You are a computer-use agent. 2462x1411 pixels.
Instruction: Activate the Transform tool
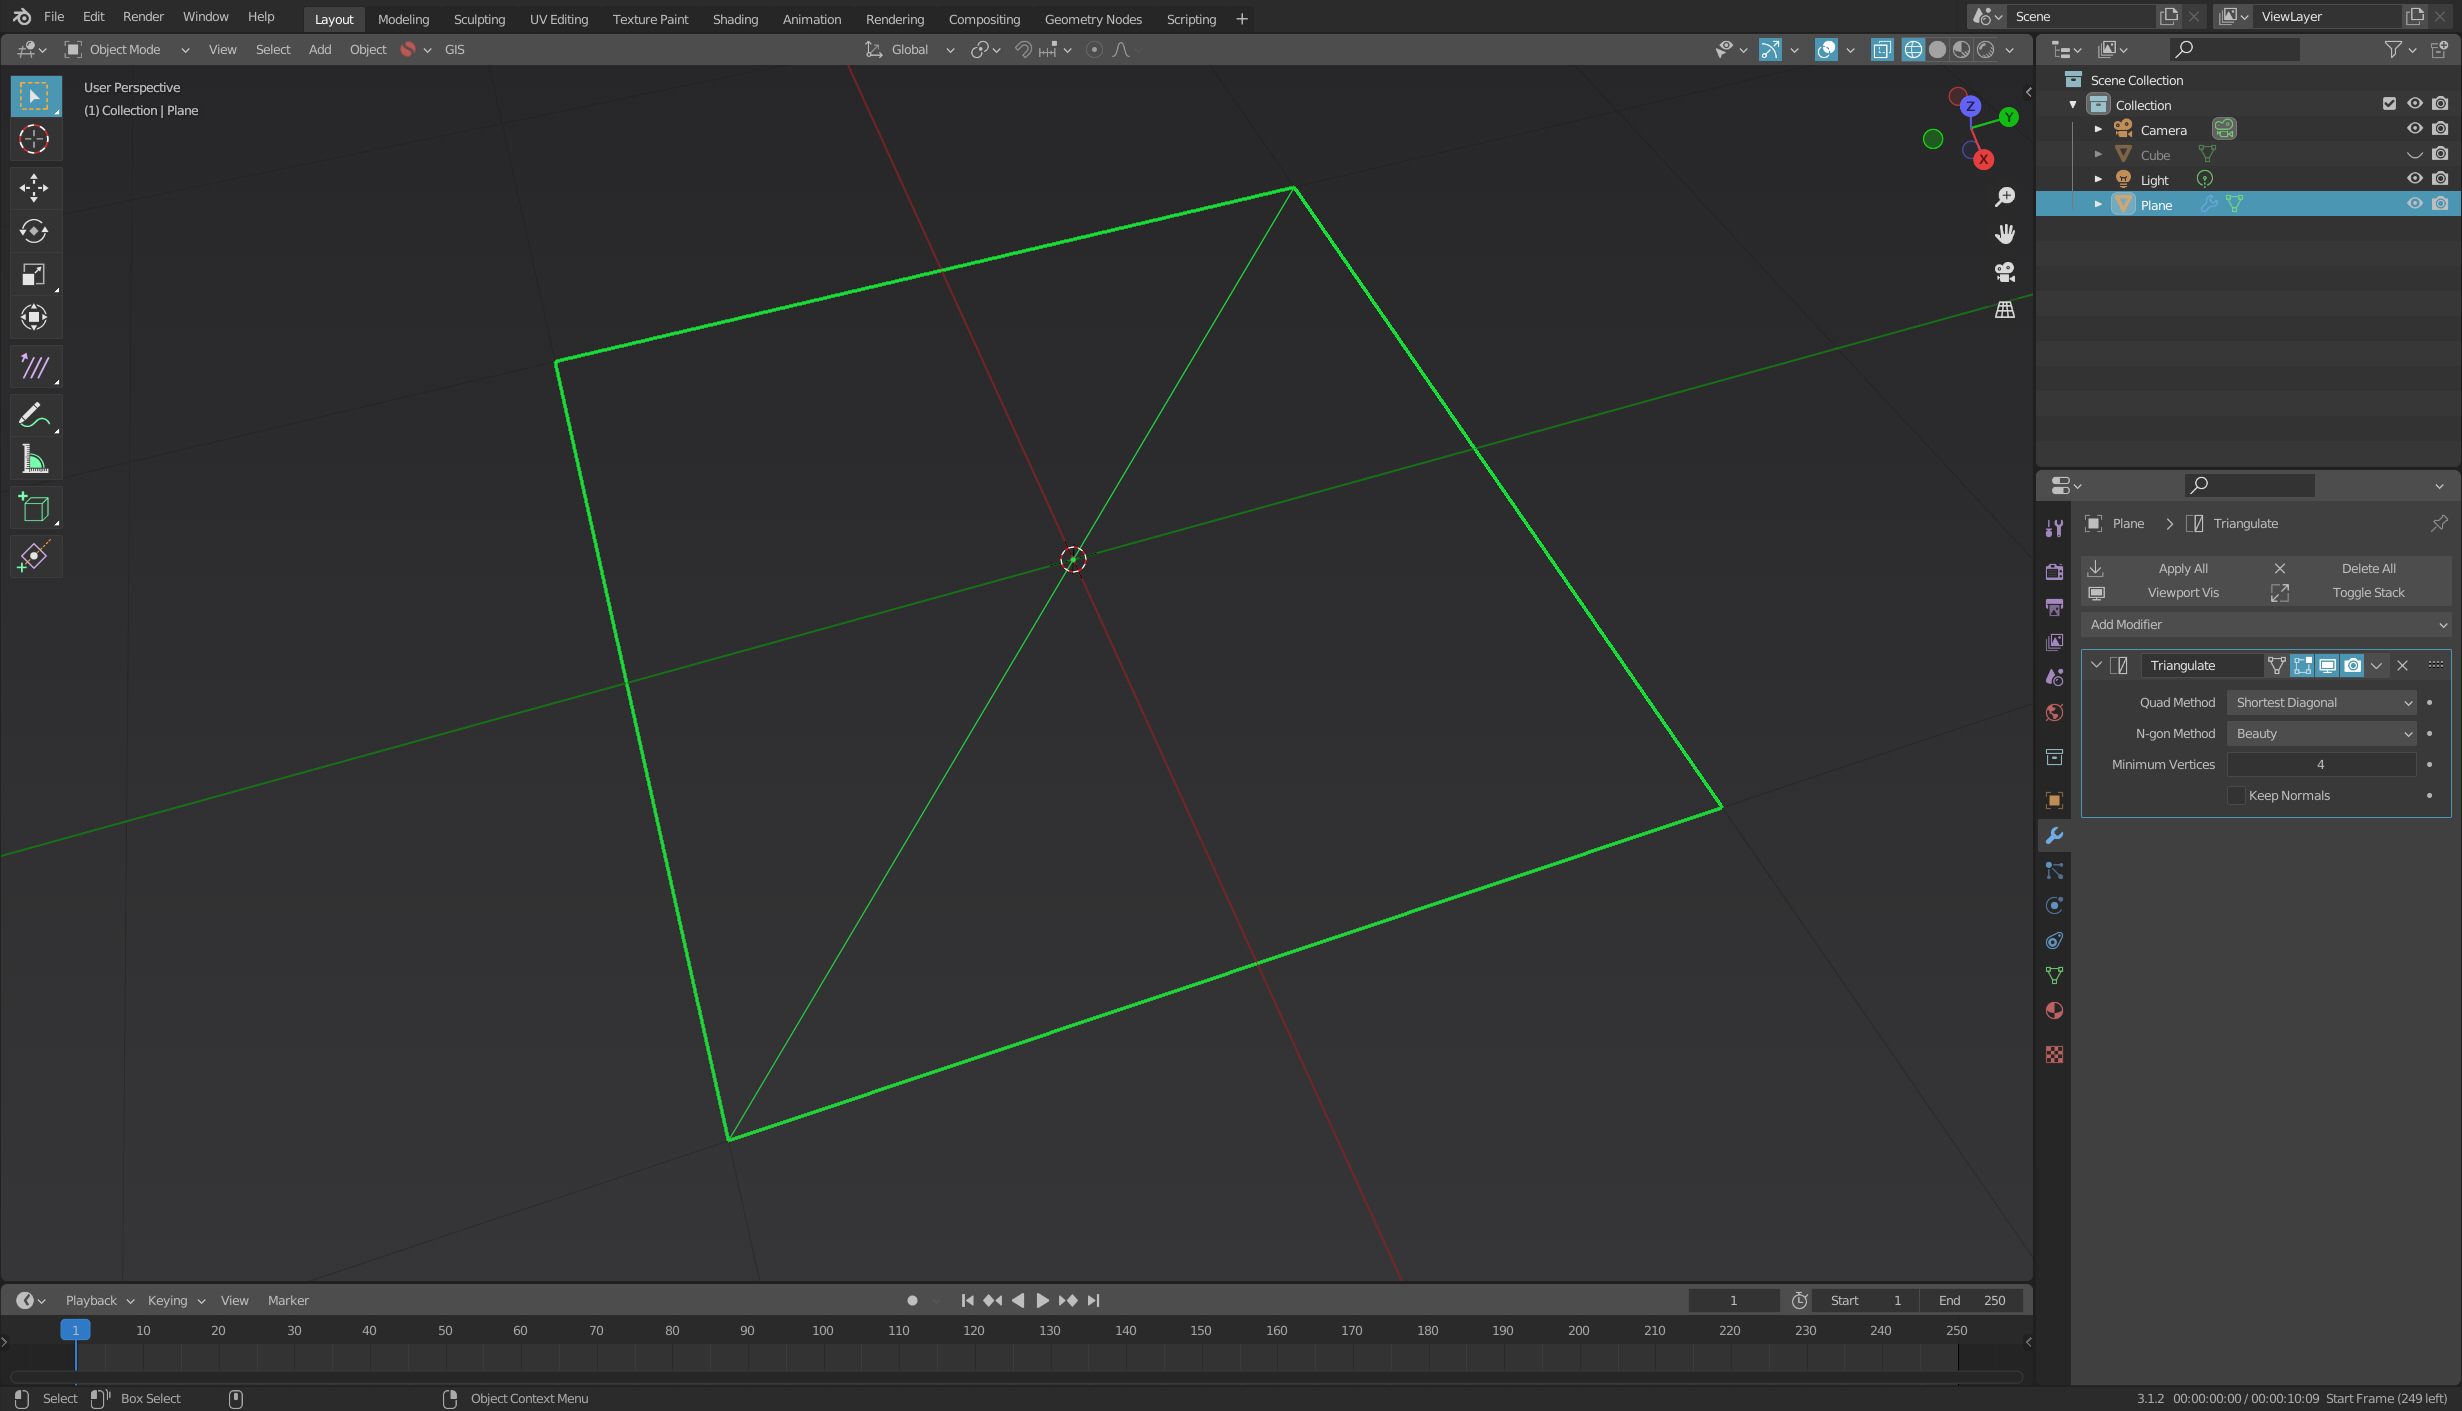pos(34,318)
